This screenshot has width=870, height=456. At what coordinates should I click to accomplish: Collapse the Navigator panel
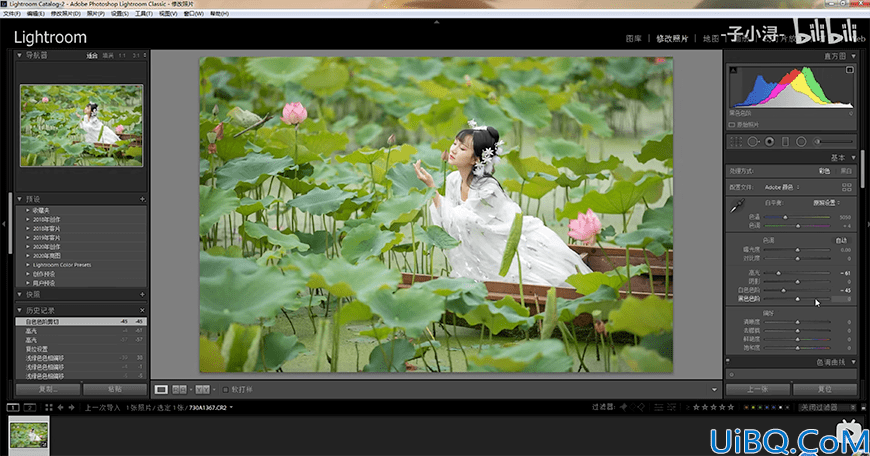pyautogui.click(x=19, y=55)
